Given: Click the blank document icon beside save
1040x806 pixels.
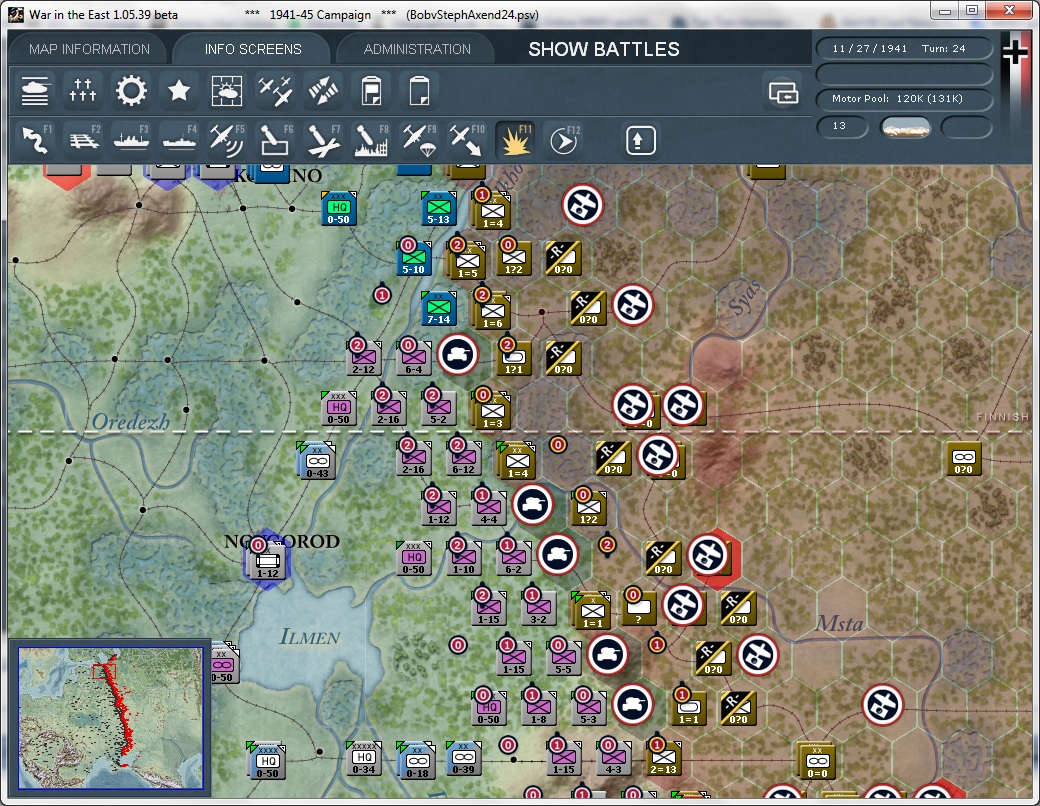Looking at the screenshot, I should [419, 91].
